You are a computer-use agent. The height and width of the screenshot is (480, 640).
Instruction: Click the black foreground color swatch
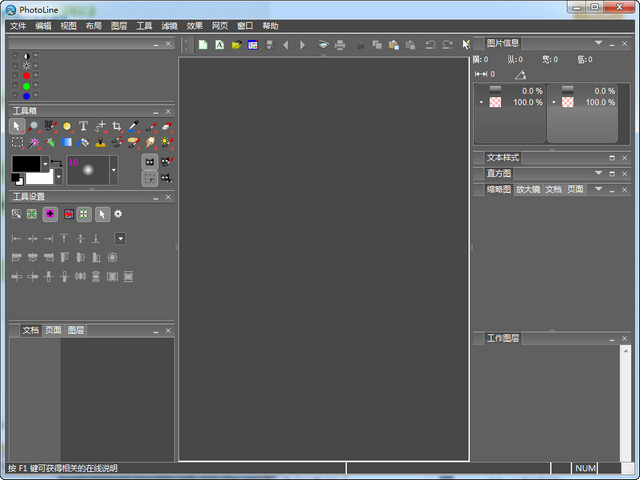coord(25,164)
